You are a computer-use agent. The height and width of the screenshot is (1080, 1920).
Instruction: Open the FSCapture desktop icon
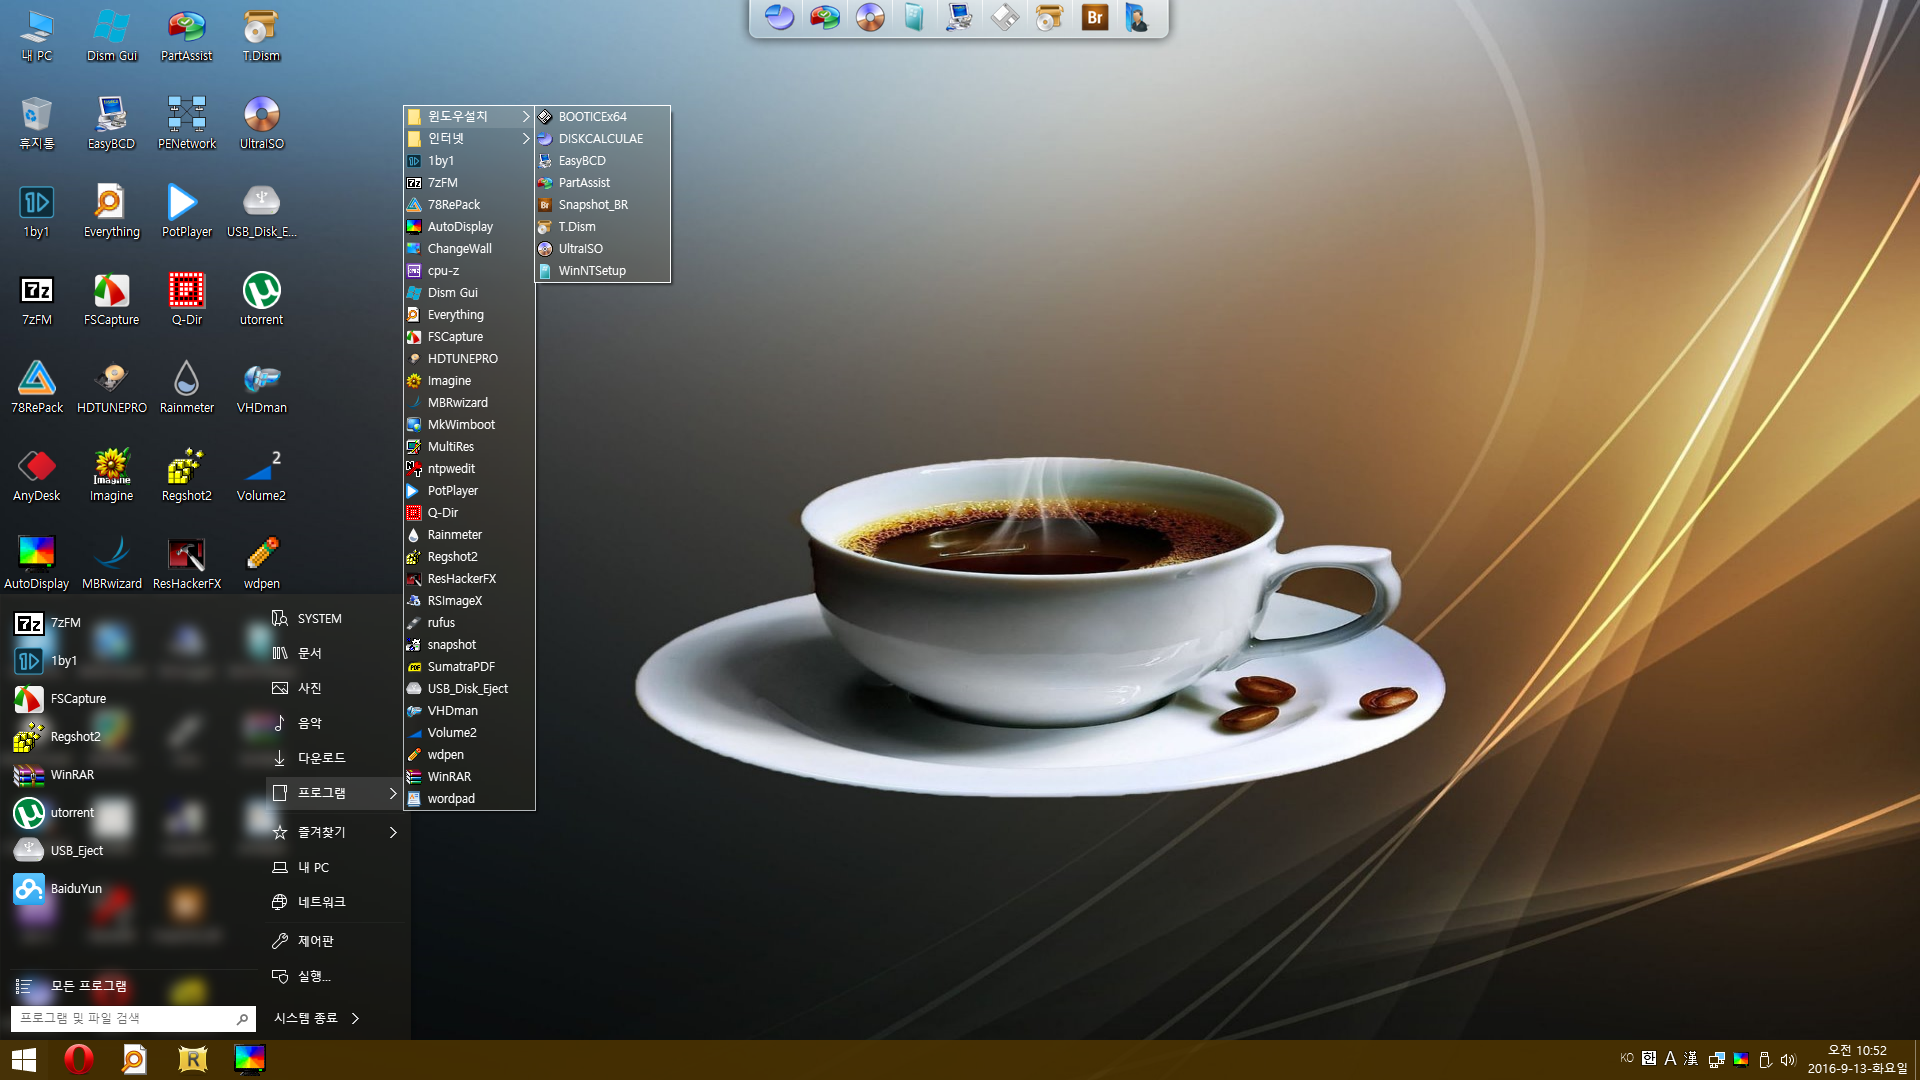point(111,300)
